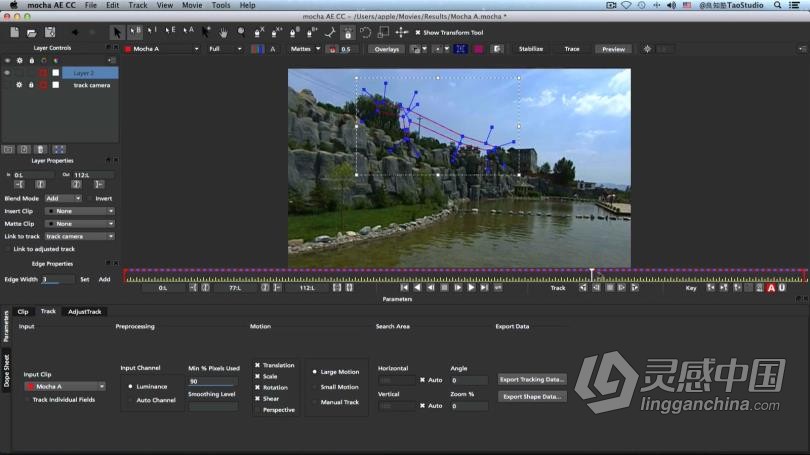Open the Dope Sheet side tab

tap(6, 371)
